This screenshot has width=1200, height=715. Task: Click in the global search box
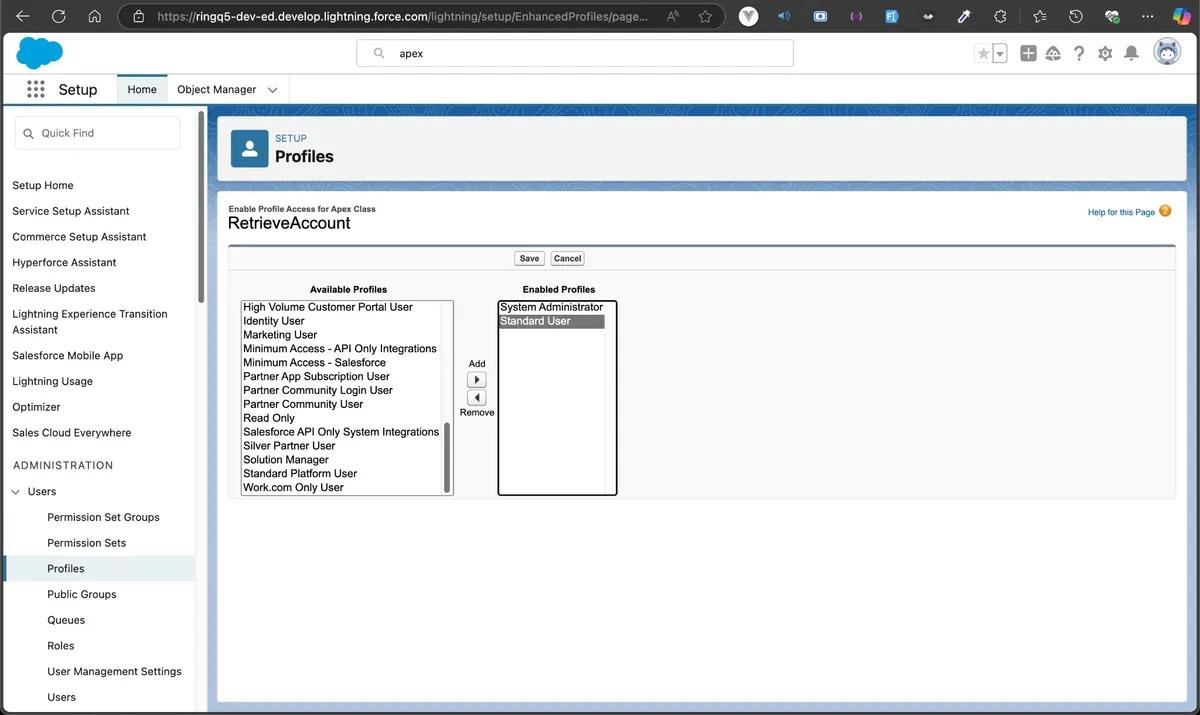point(575,53)
